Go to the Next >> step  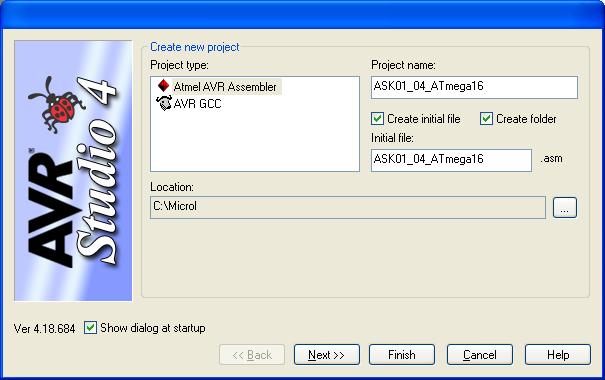(x=326, y=355)
